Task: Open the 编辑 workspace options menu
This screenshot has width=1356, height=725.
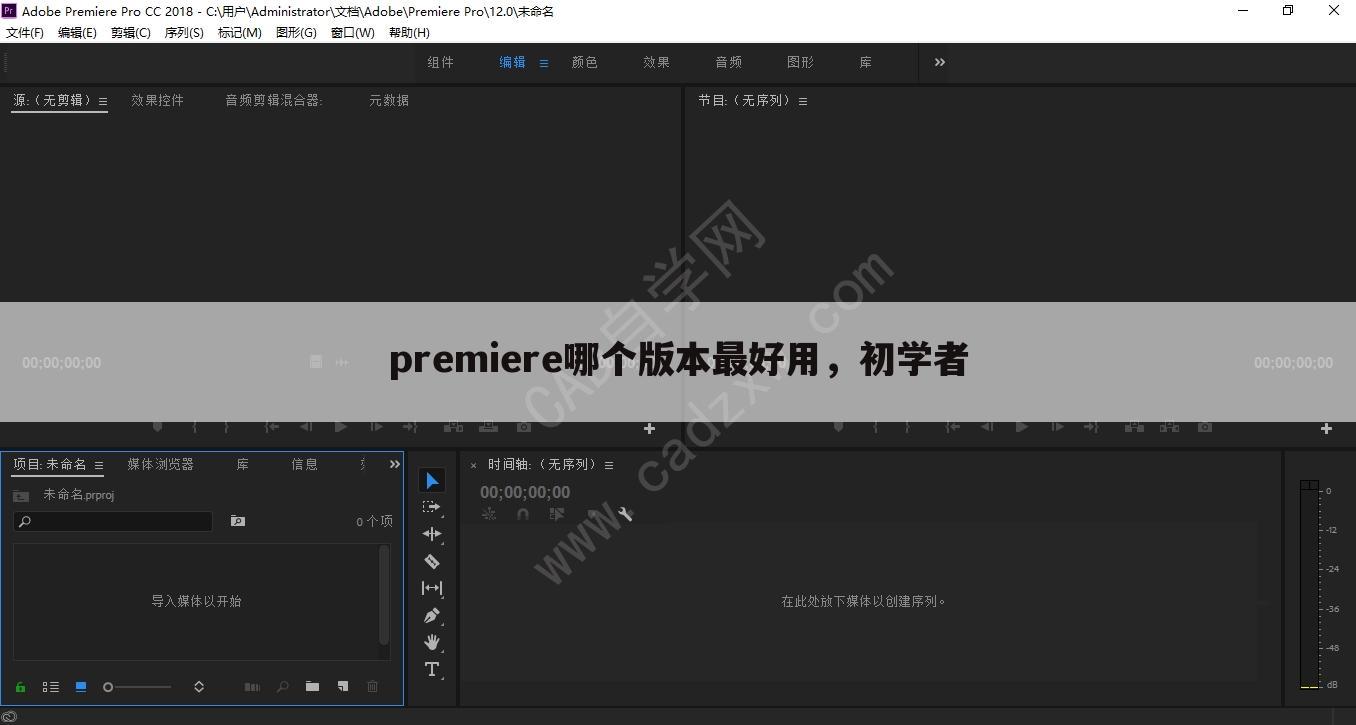Action: tap(544, 63)
